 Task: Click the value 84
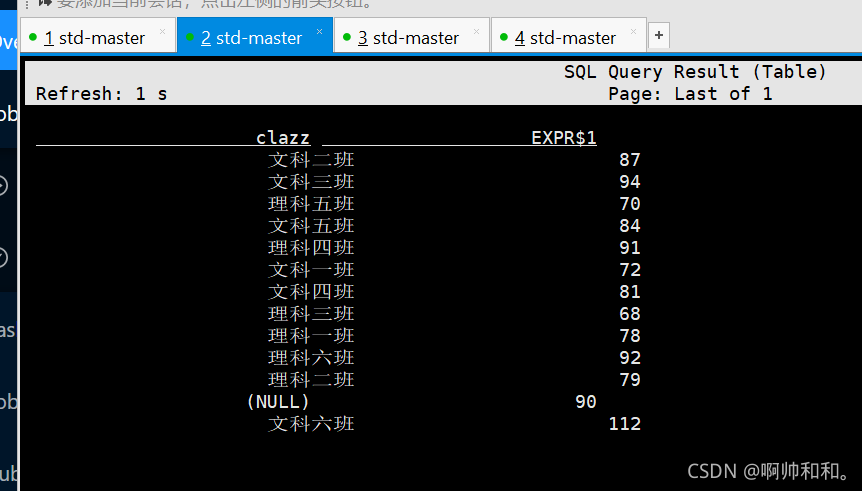click(629, 226)
